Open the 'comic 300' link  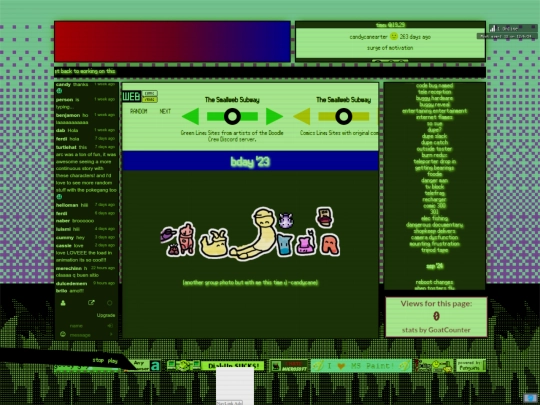point(434,206)
